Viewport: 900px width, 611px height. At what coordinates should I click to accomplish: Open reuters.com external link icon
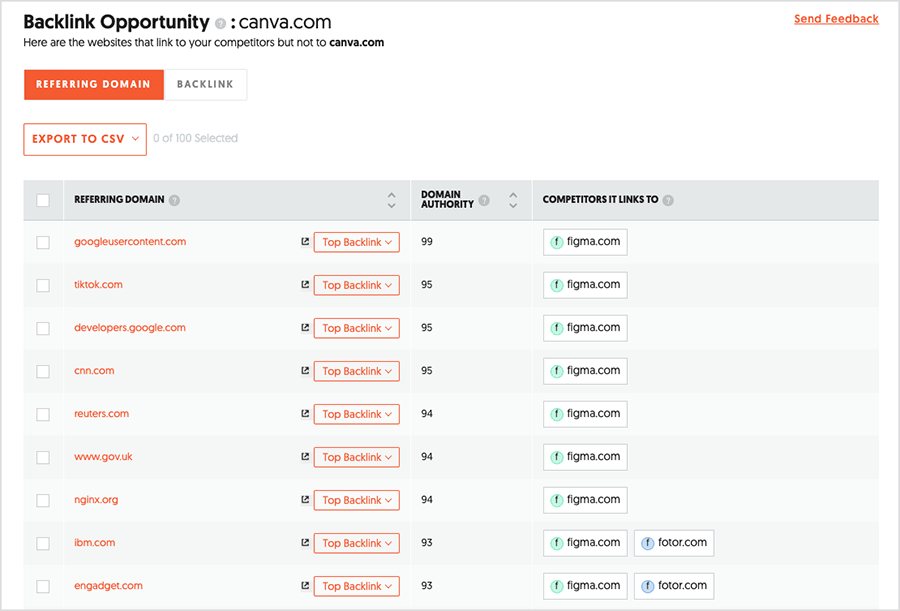point(305,414)
